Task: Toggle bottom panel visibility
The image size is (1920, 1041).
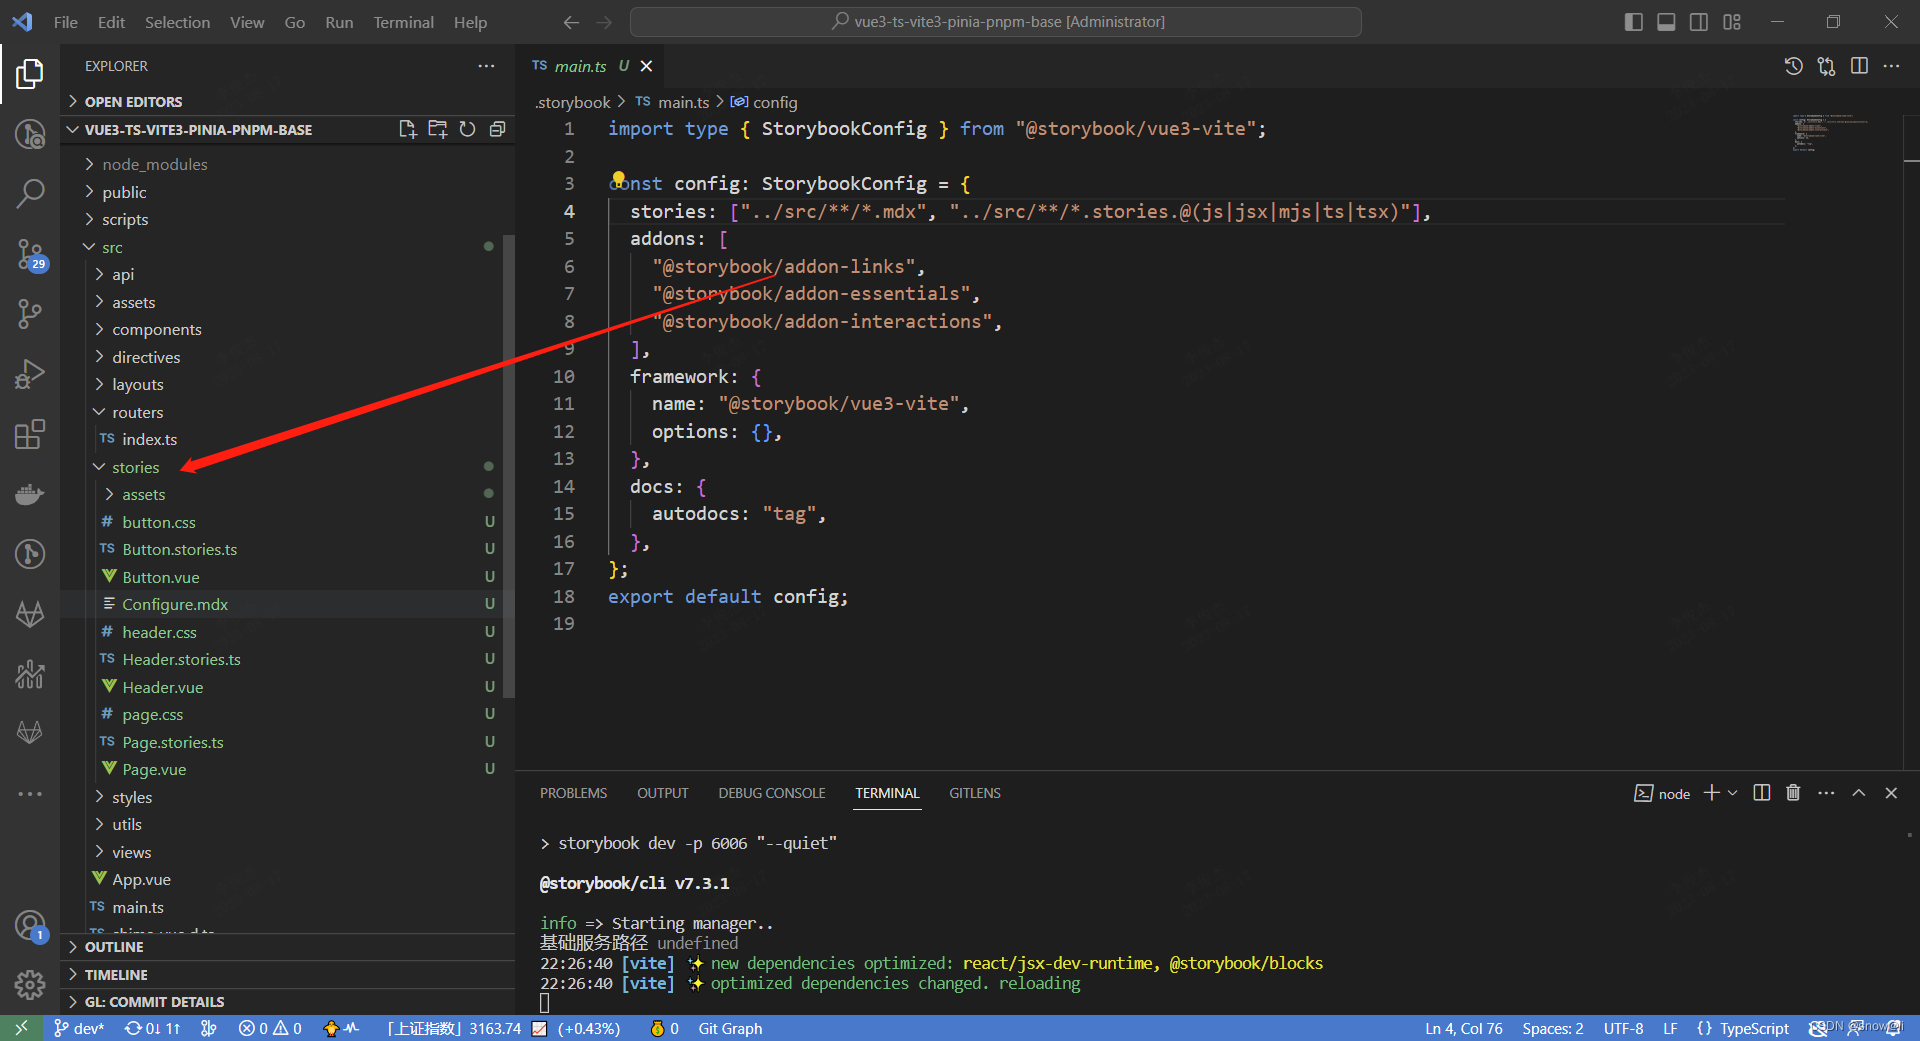Action: (x=1666, y=22)
